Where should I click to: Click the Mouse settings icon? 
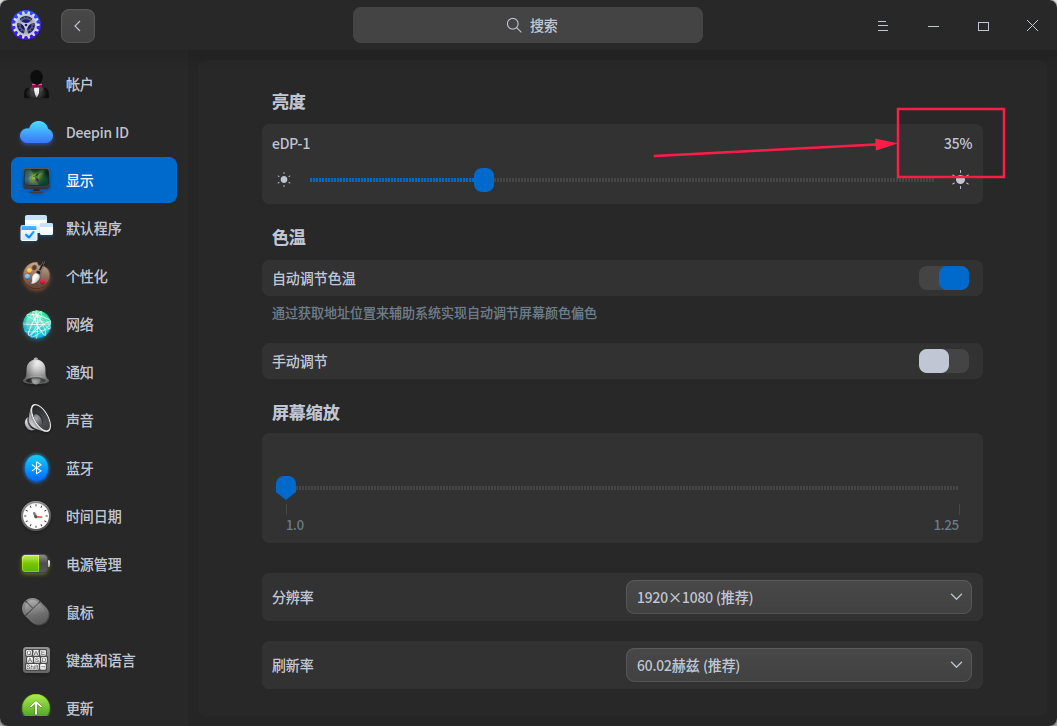click(37, 612)
